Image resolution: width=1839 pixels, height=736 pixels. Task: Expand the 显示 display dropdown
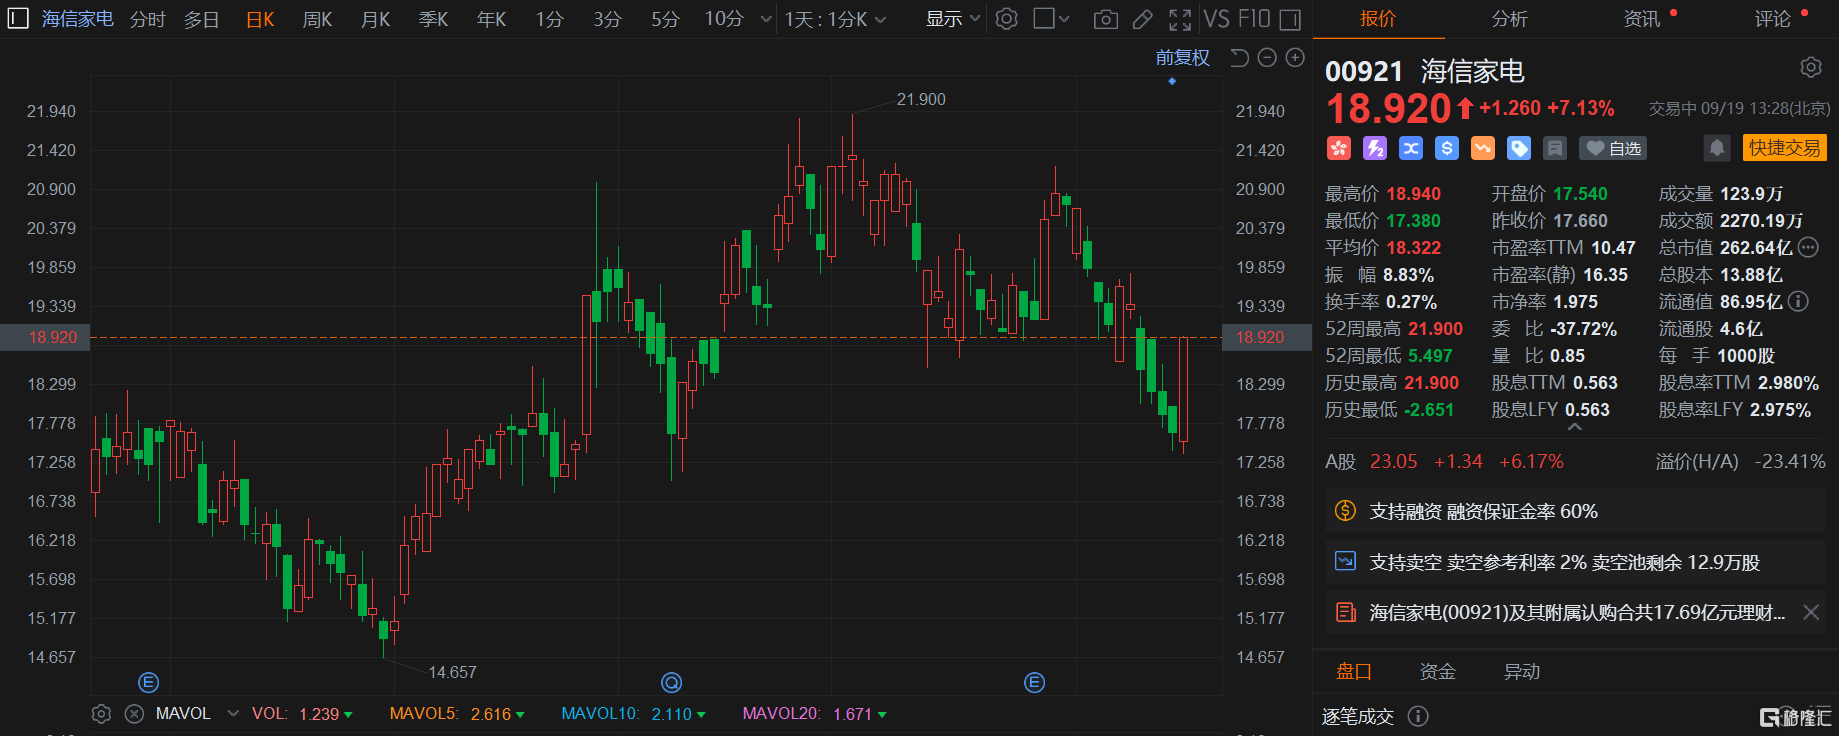953,19
